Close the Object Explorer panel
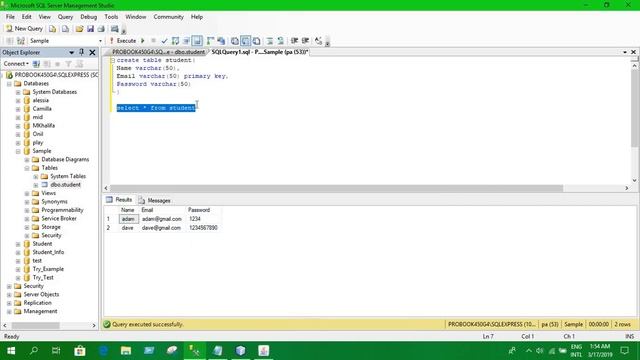Image resolution: width=640 pixels, height=360 pixels. pyautogui.click(x=92, y=52)
